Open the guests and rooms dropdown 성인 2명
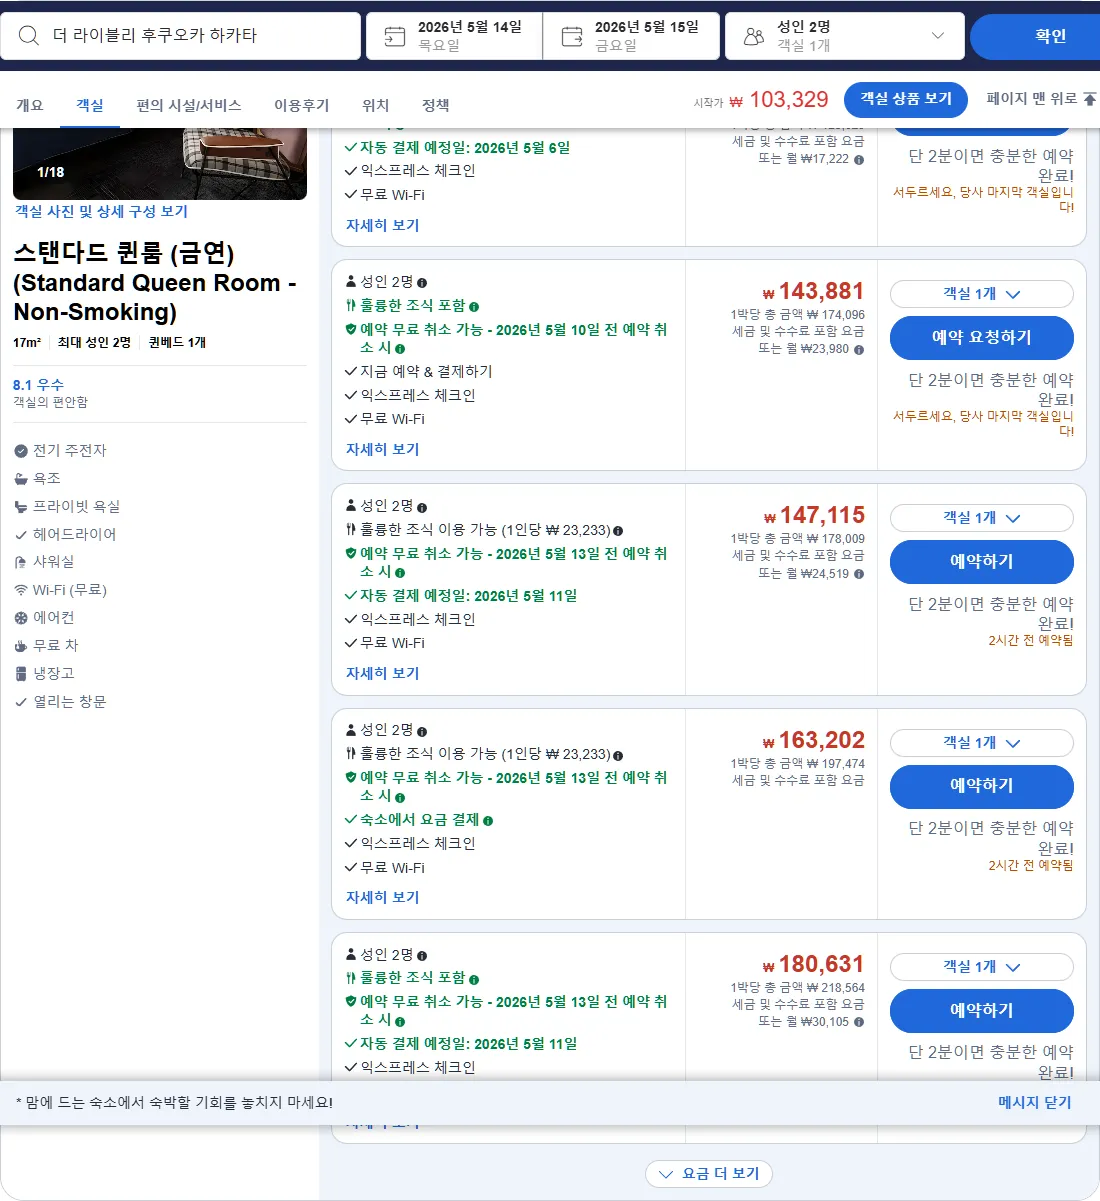The image size is (1100, 1201). 845,36
